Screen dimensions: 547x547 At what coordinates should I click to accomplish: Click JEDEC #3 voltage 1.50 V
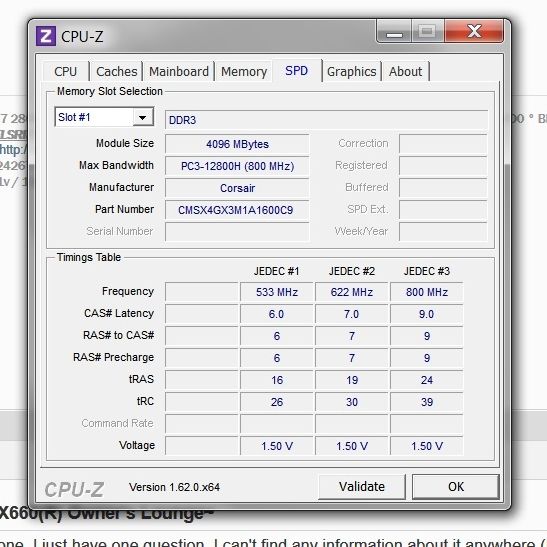pyautogui.click(x=427, y=446)
